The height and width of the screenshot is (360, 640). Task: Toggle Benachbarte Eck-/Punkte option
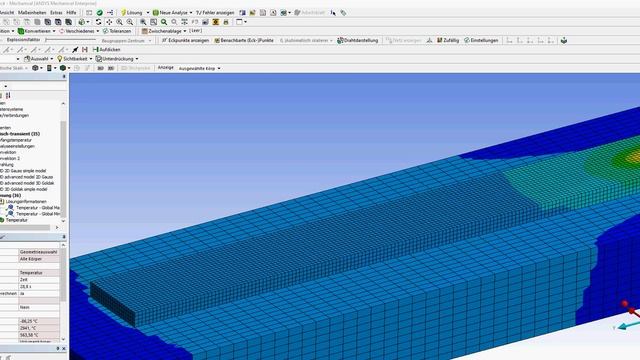[244, 40]
